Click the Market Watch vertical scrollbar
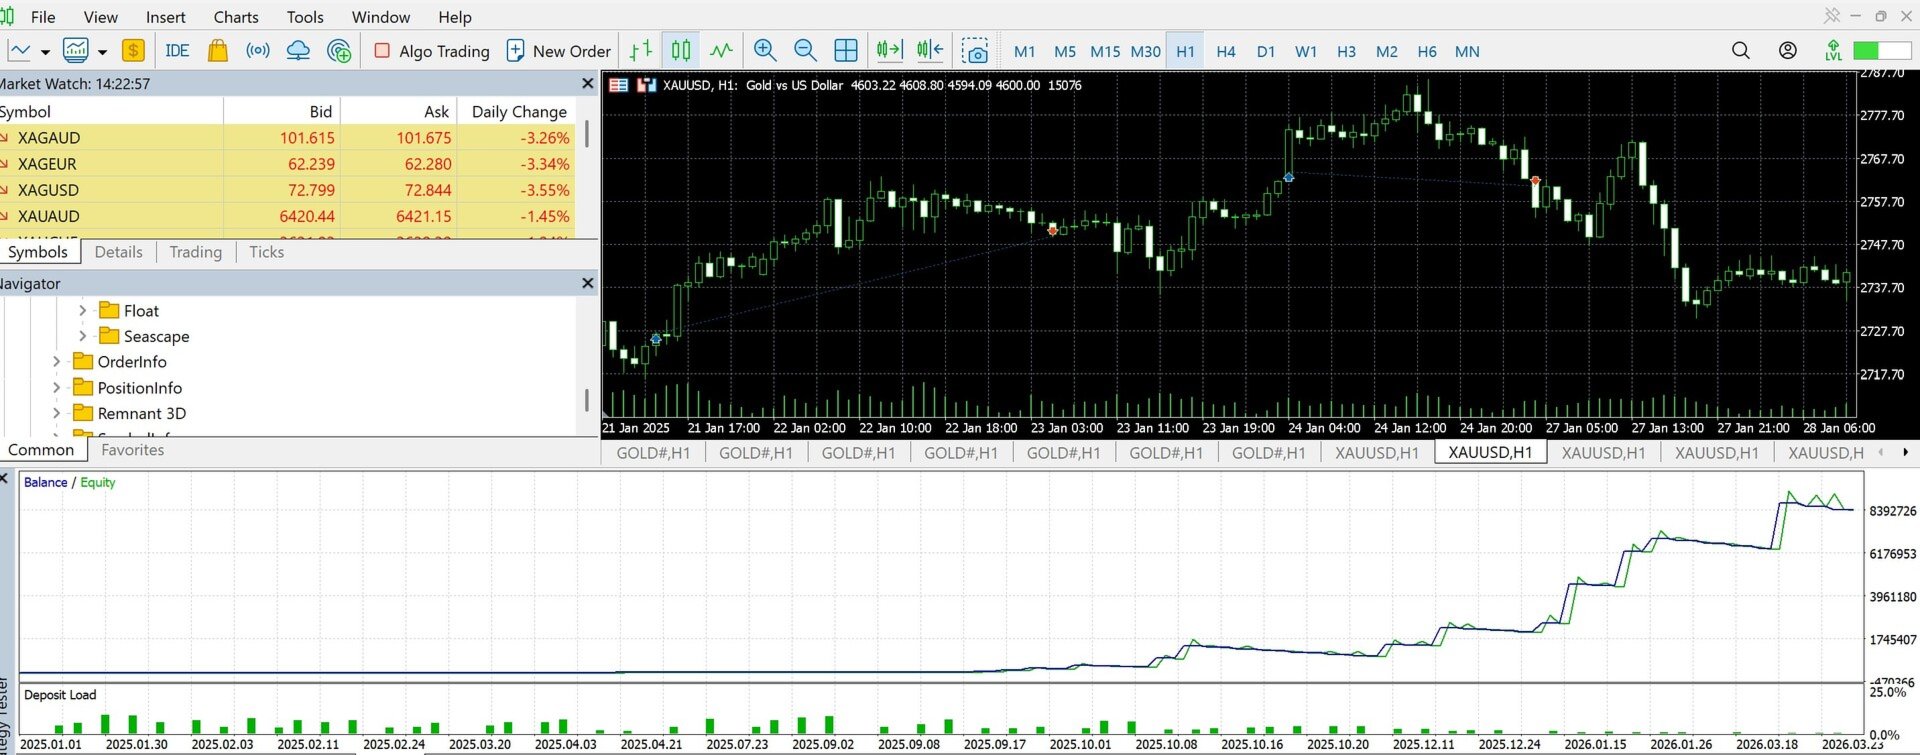The height and width of the screenshot is (755, 1920). pos(587,134)
